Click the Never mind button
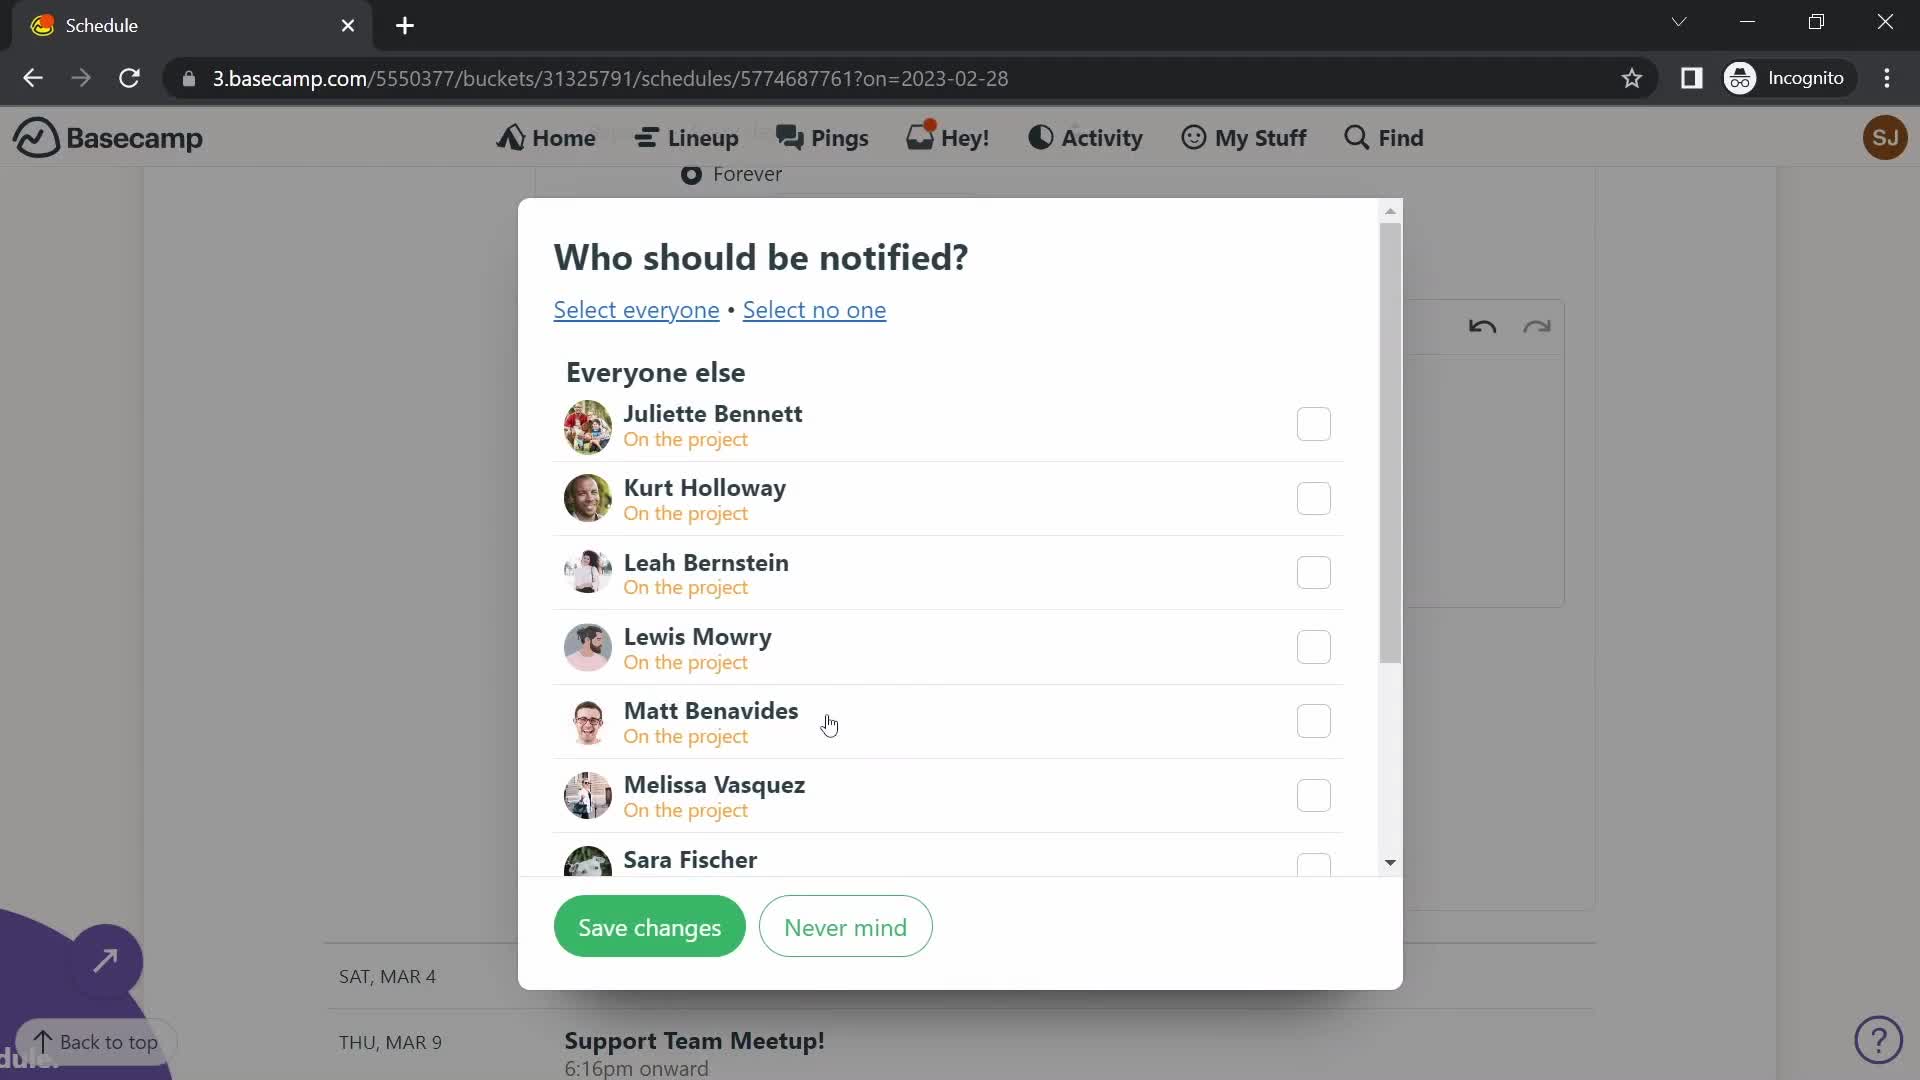Viewport: 1920px width, 1080px height. (845, 927)
